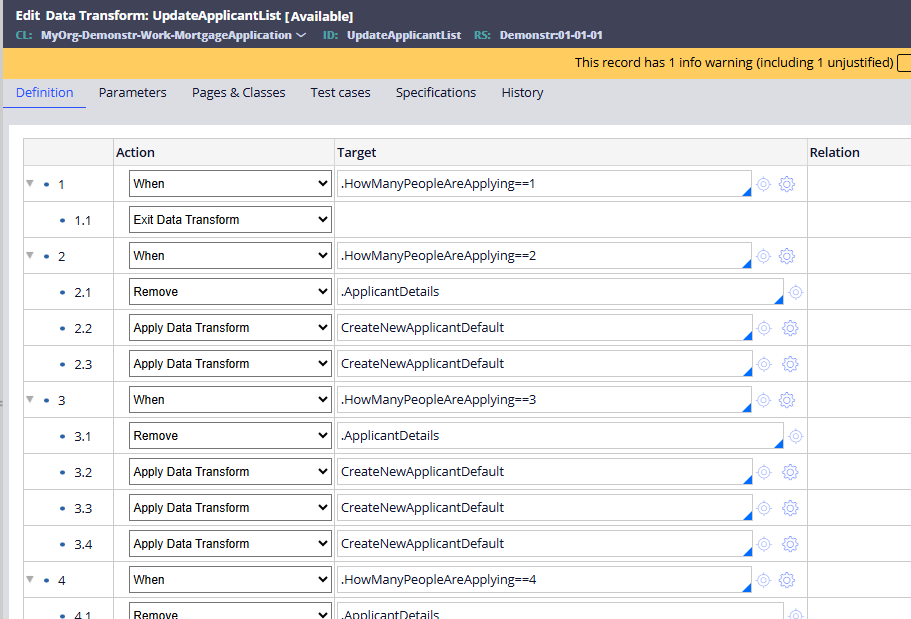This screenshot has width=911, height=619.
Task: Open gear settings for row 3 When condition
Action: (x=787, y=399)
